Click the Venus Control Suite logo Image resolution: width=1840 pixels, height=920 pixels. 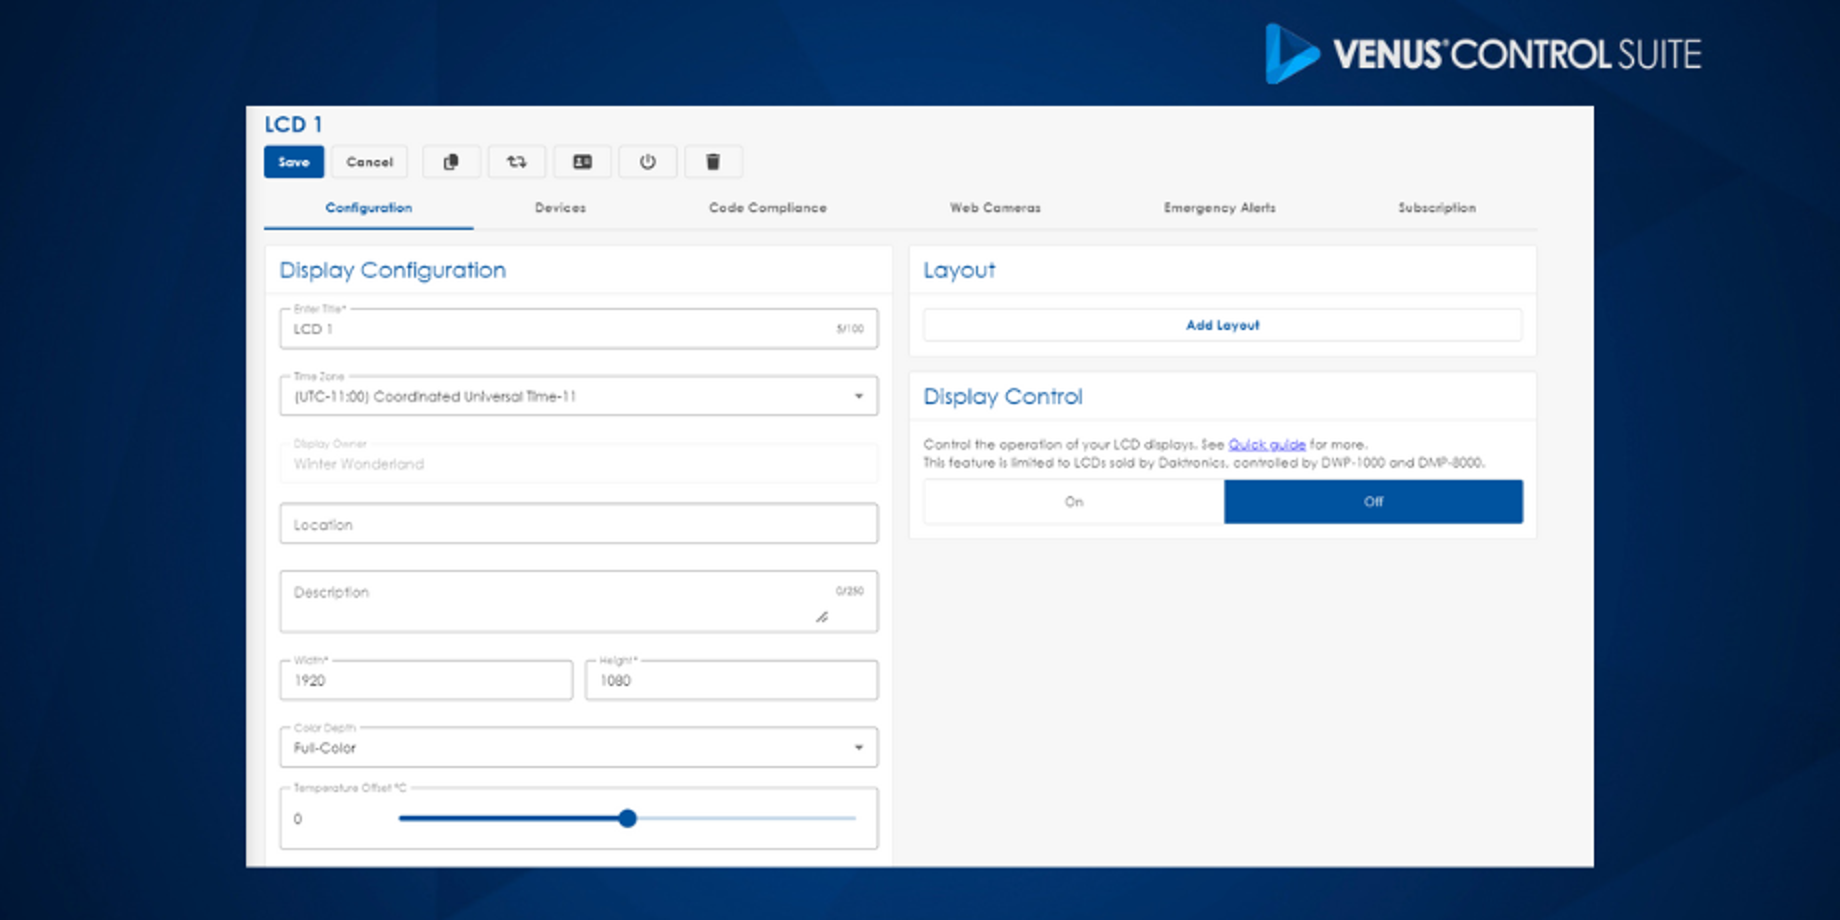pos(1483,54)
